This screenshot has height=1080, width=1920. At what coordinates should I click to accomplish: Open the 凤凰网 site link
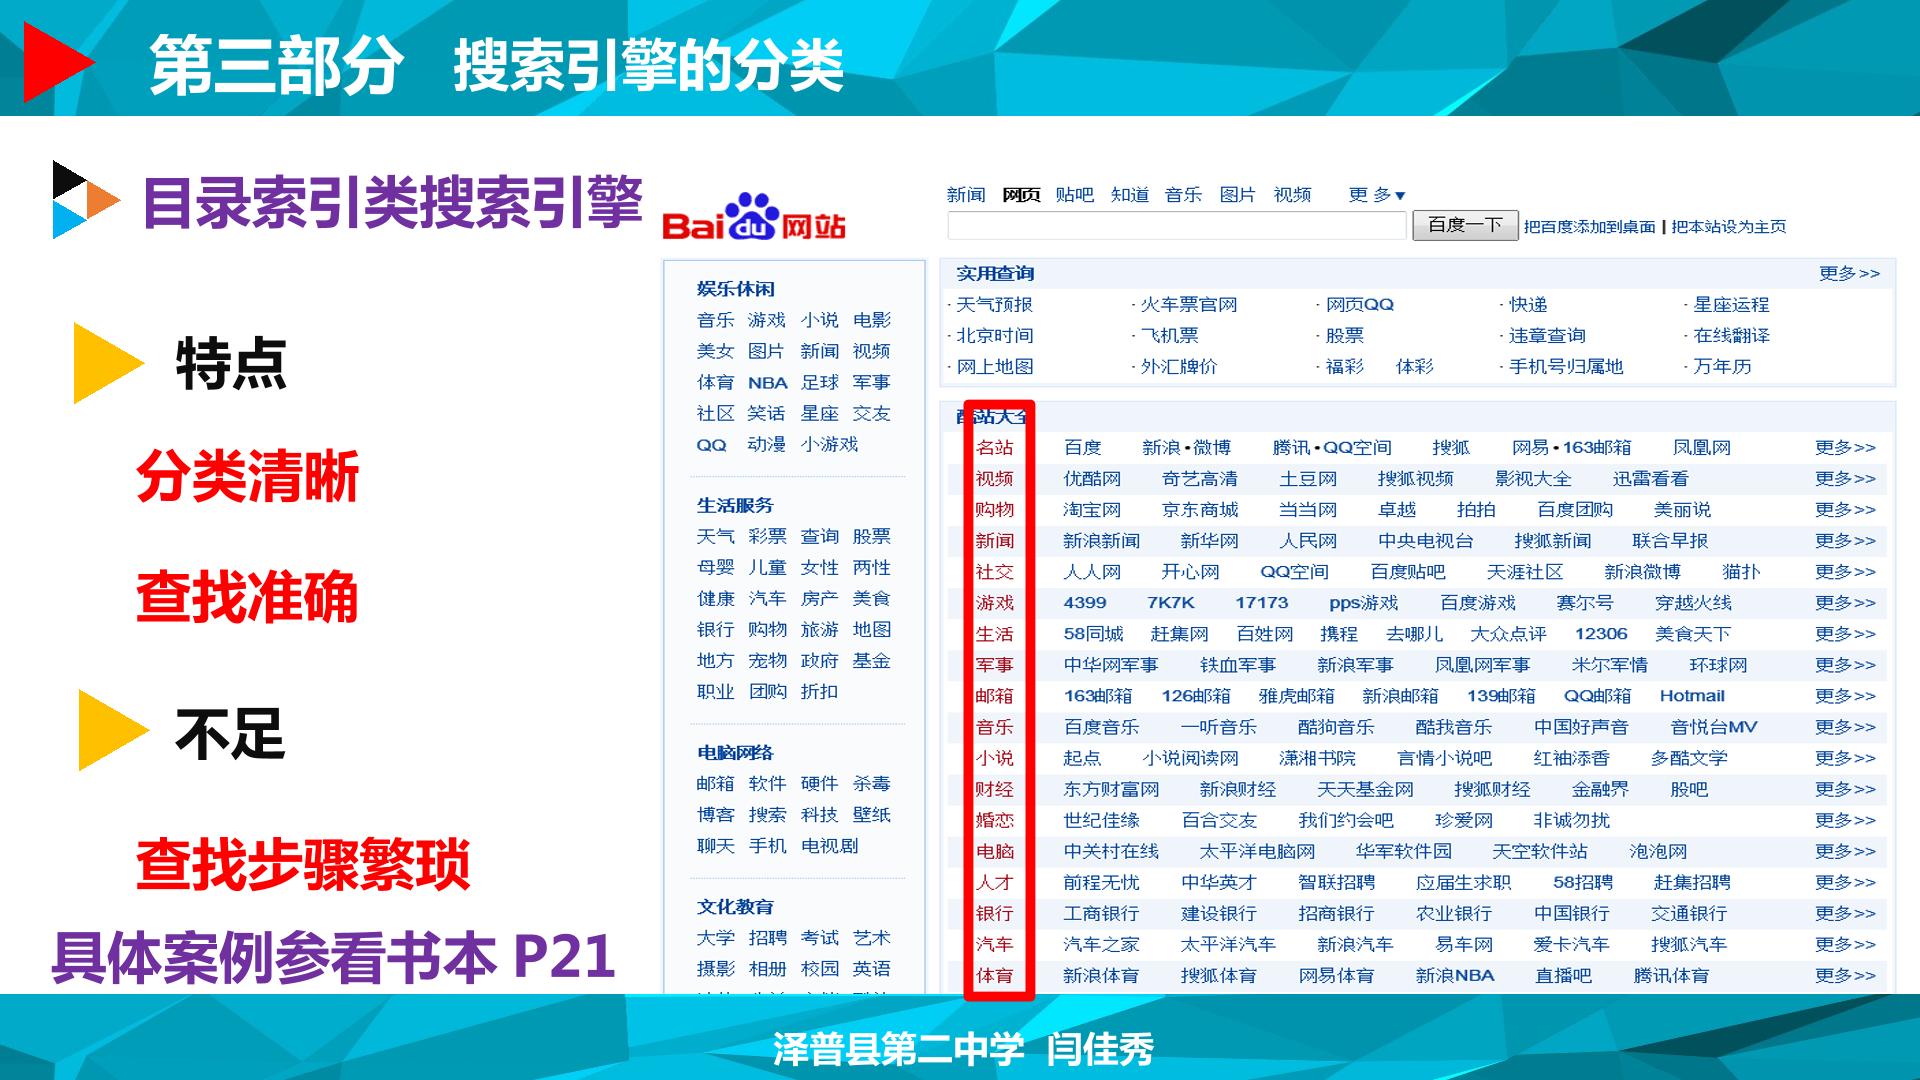[x=1702, y=448]
